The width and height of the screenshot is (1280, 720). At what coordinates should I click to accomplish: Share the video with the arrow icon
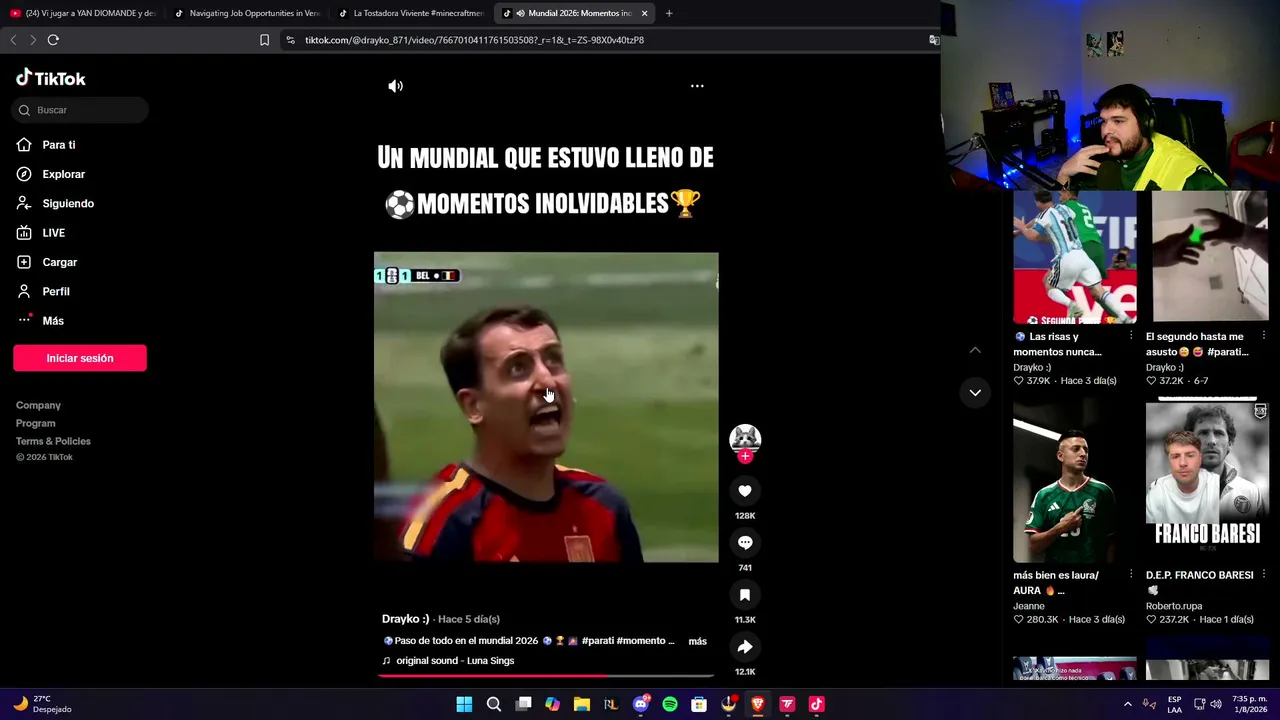[745, 647]
